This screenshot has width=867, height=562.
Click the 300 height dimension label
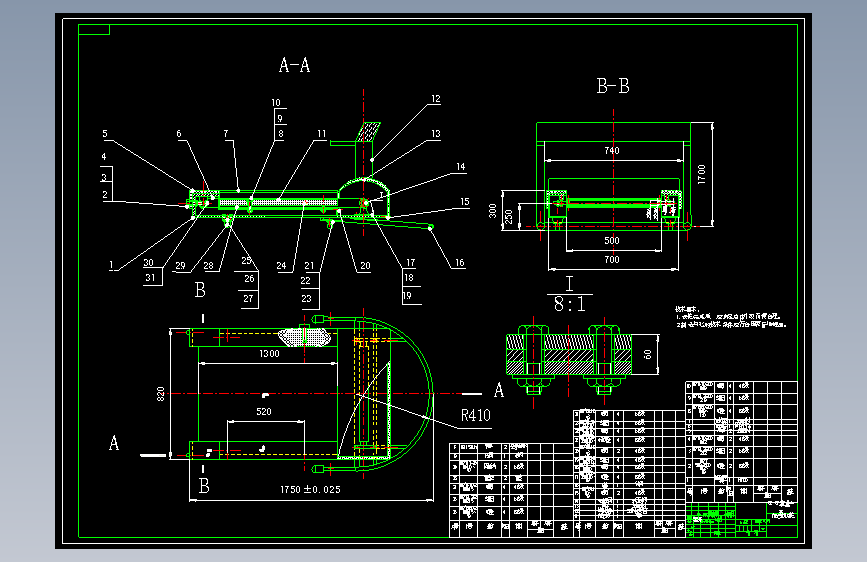click(x=493, y=211)
